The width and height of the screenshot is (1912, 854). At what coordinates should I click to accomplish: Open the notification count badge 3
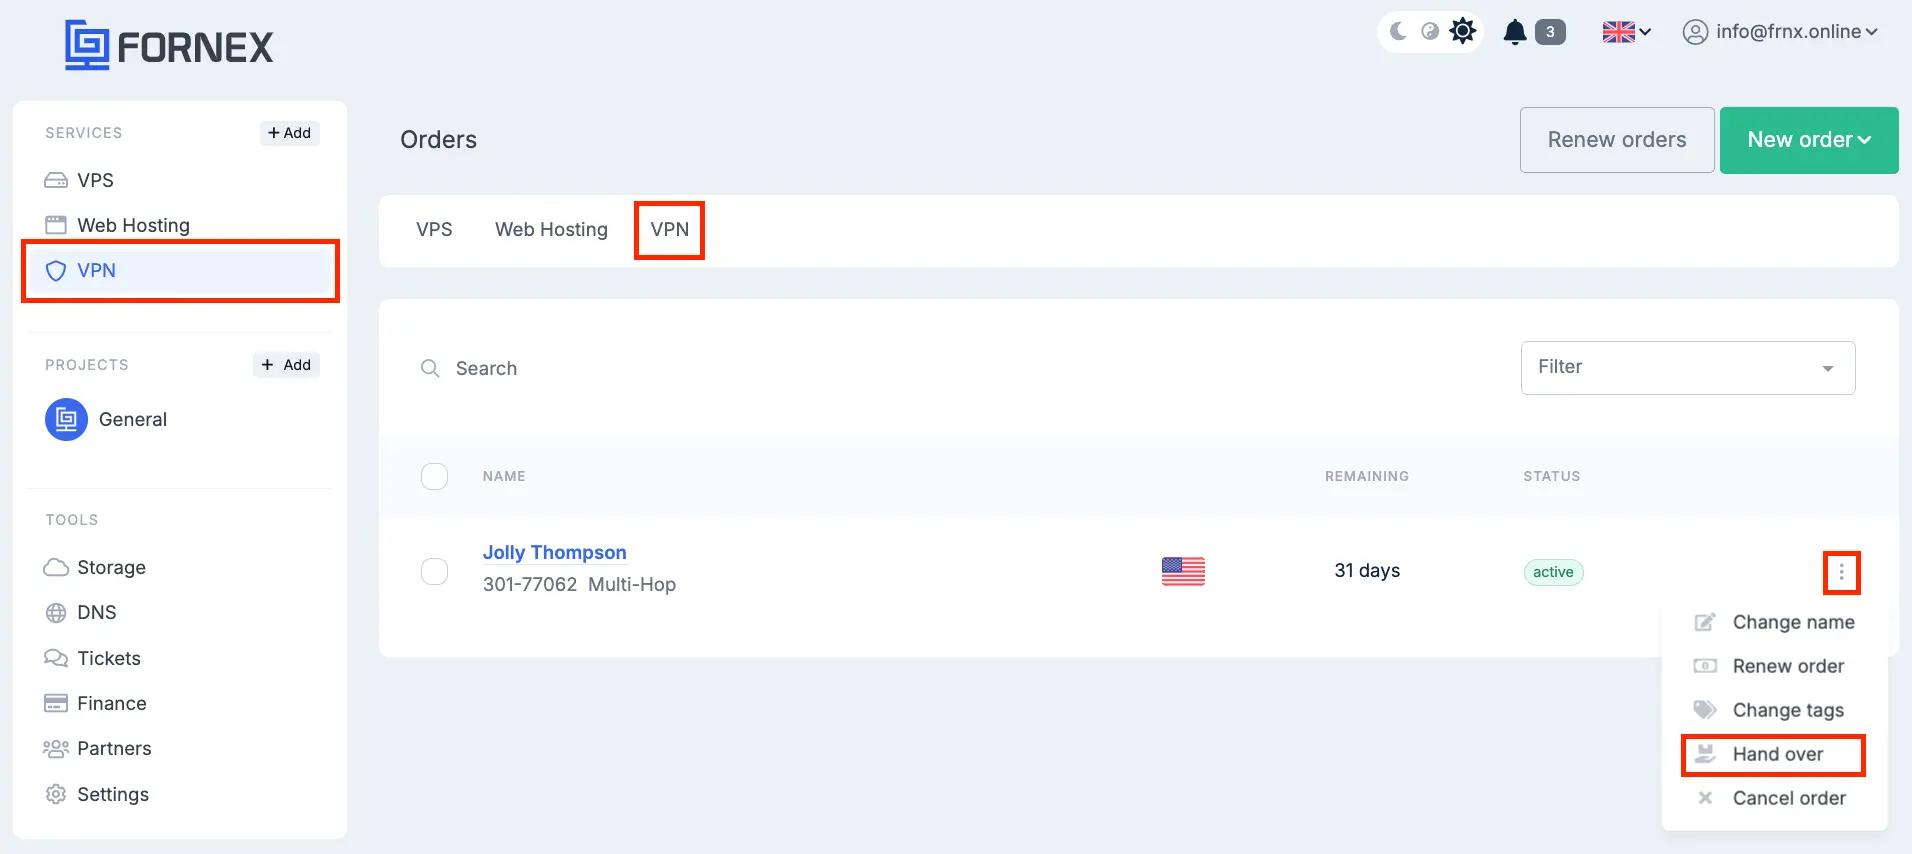pos(1550,32)
